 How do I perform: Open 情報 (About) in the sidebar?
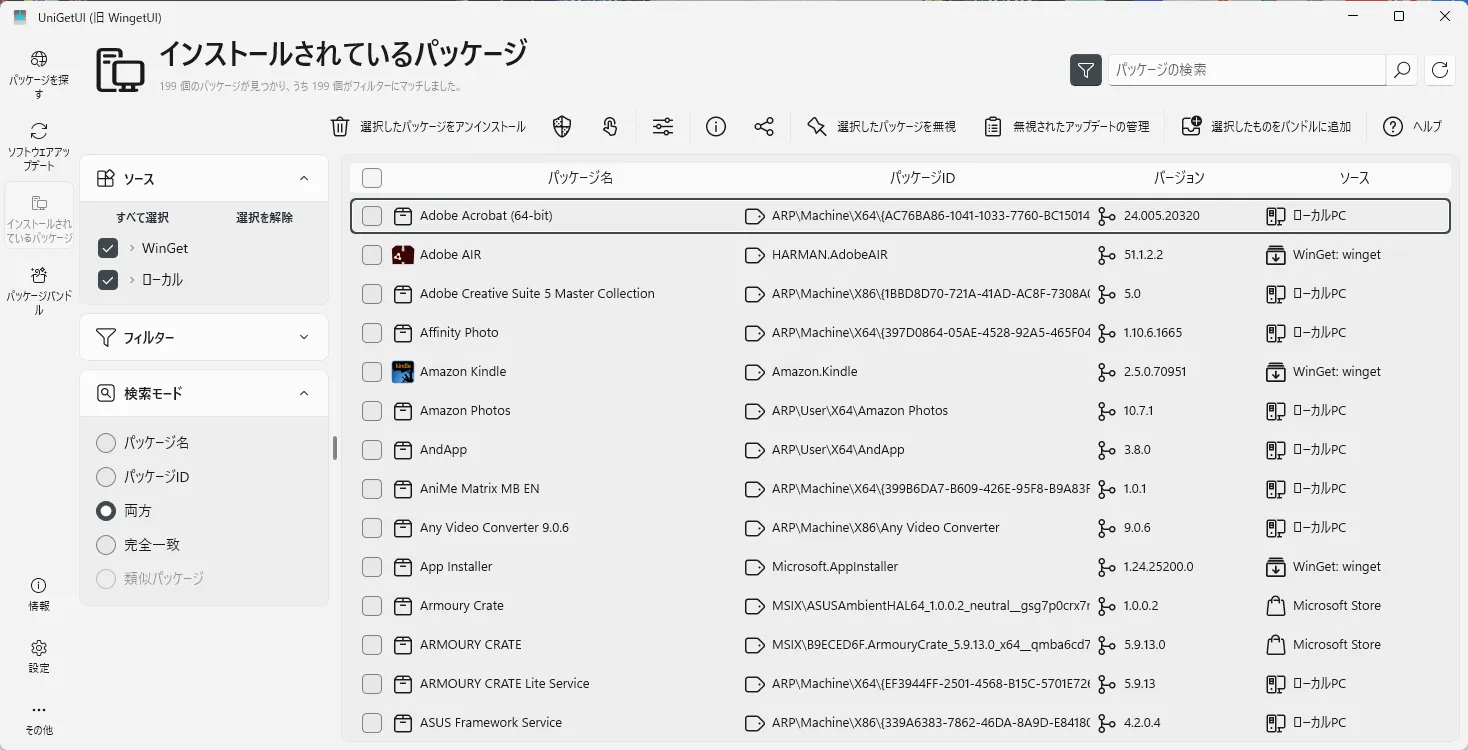pyautogui.click(x=39, y=594)
